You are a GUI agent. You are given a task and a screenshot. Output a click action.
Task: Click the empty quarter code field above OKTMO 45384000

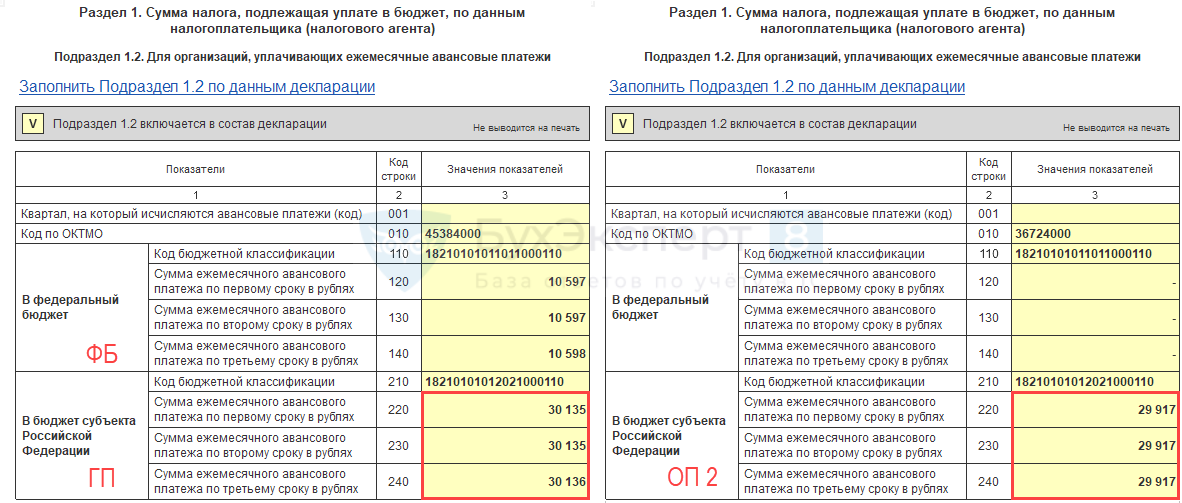505,214
